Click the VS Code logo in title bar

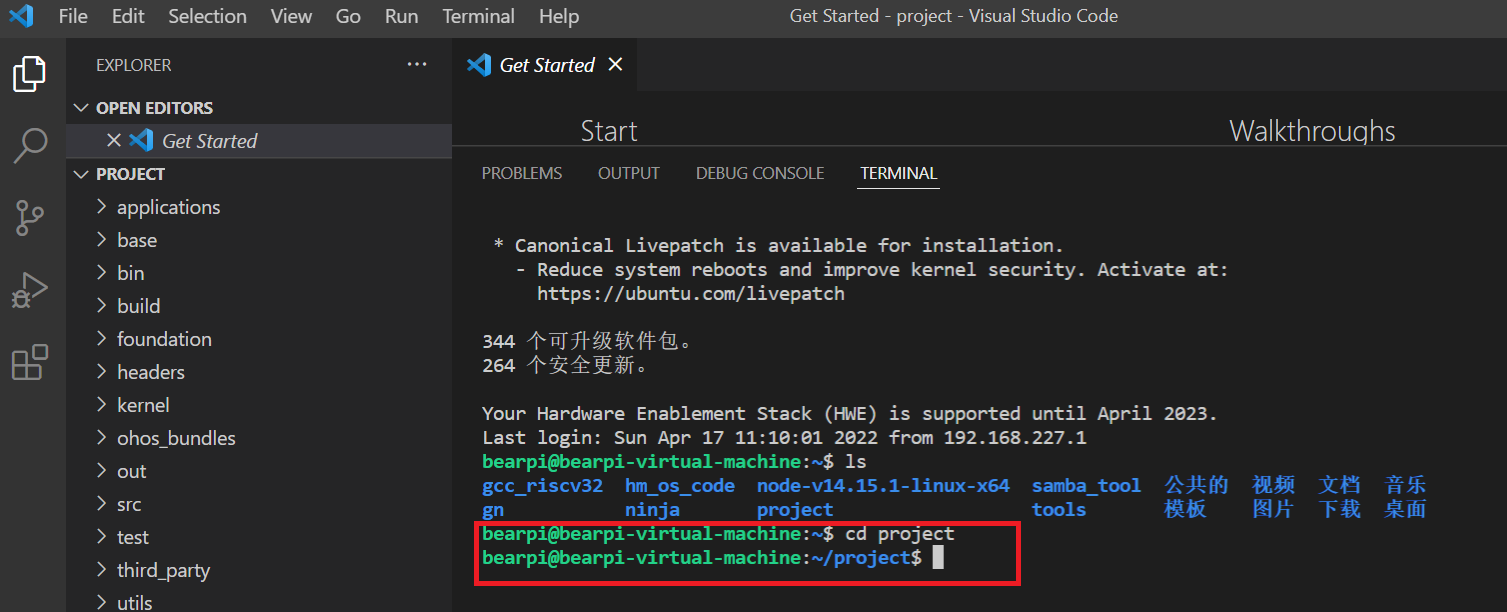pyautogui.click(x=21, y=16)
